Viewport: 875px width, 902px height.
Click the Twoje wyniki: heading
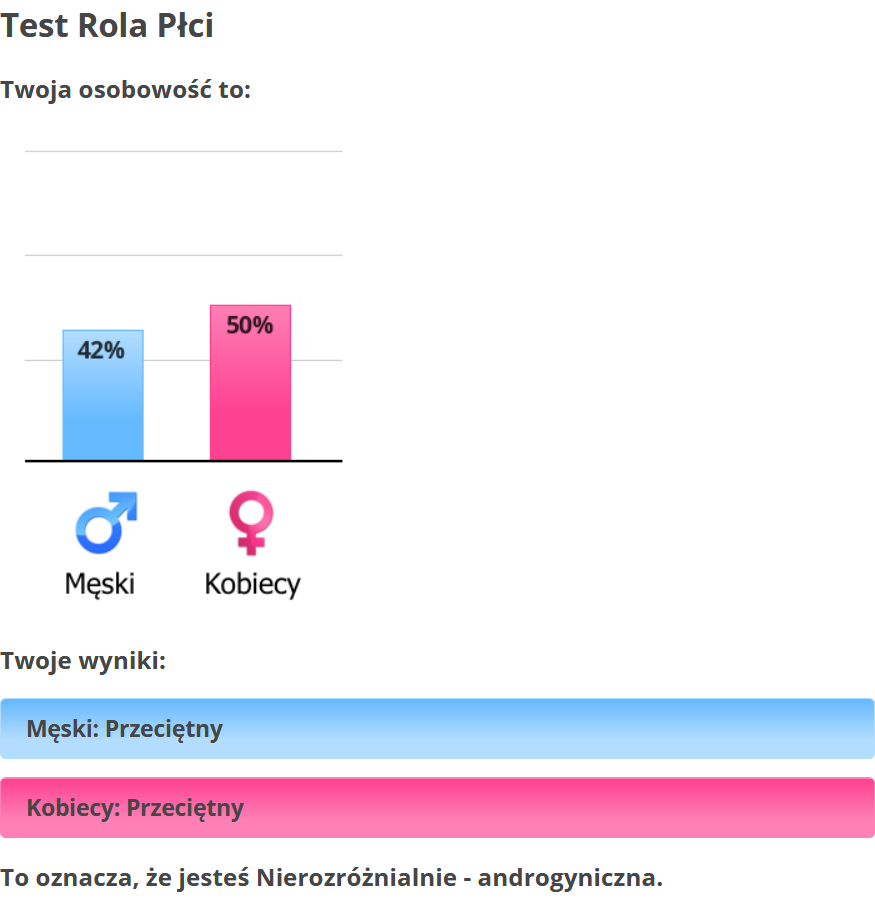(83, 661)
